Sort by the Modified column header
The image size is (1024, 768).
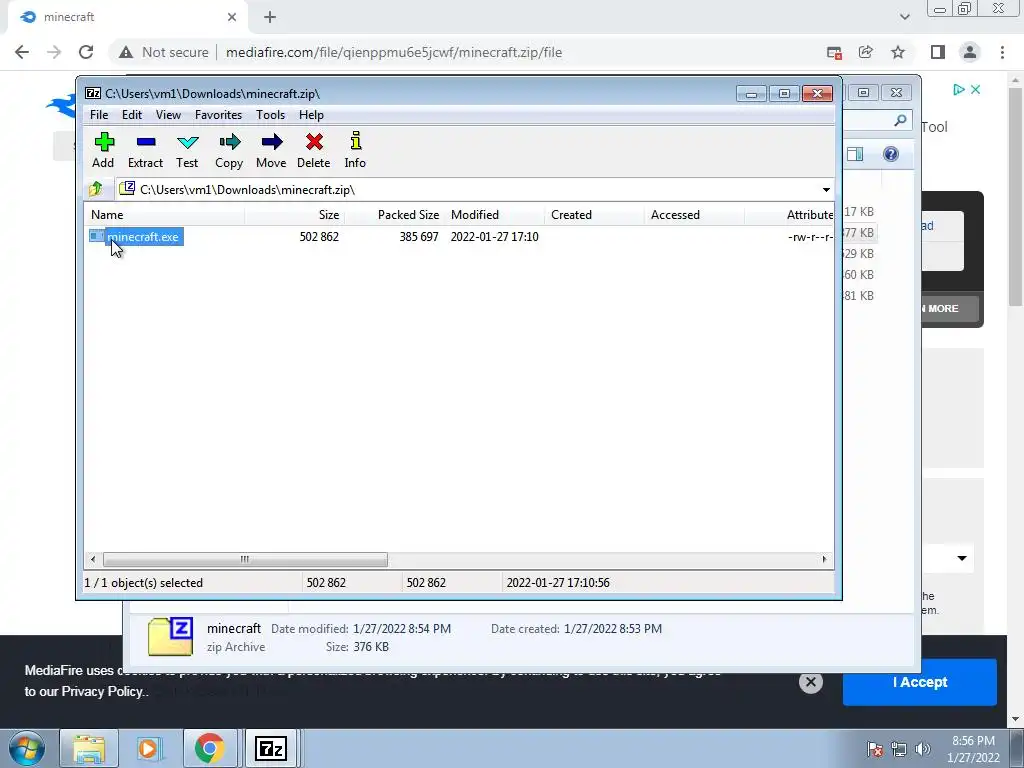click(x=494, y=215)
